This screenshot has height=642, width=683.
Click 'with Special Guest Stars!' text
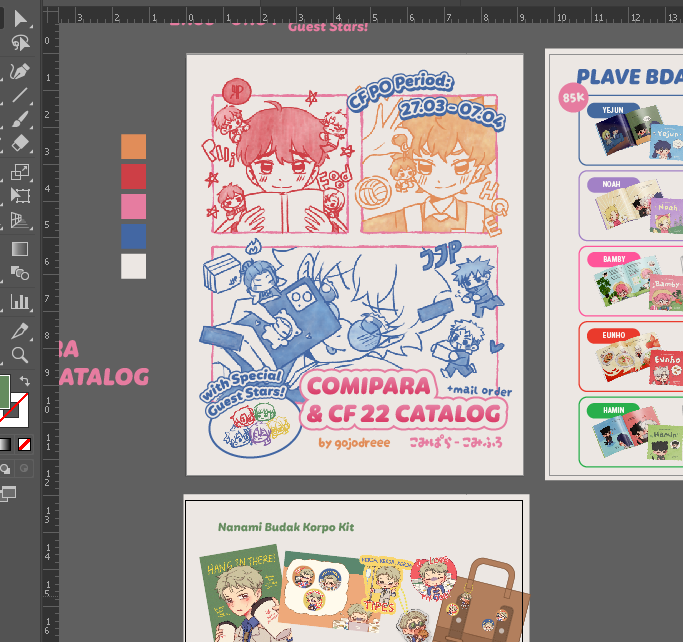(244, 393)
